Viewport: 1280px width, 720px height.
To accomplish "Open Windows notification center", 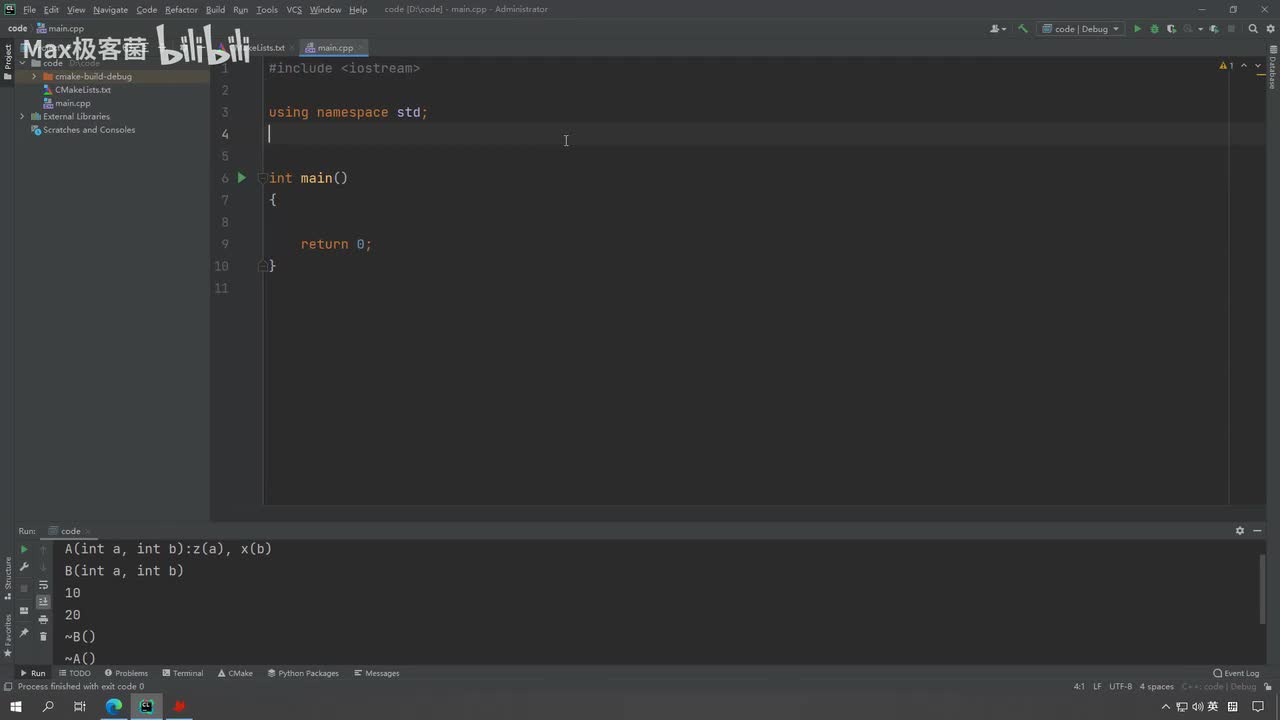I will (x=1259, y=706).
